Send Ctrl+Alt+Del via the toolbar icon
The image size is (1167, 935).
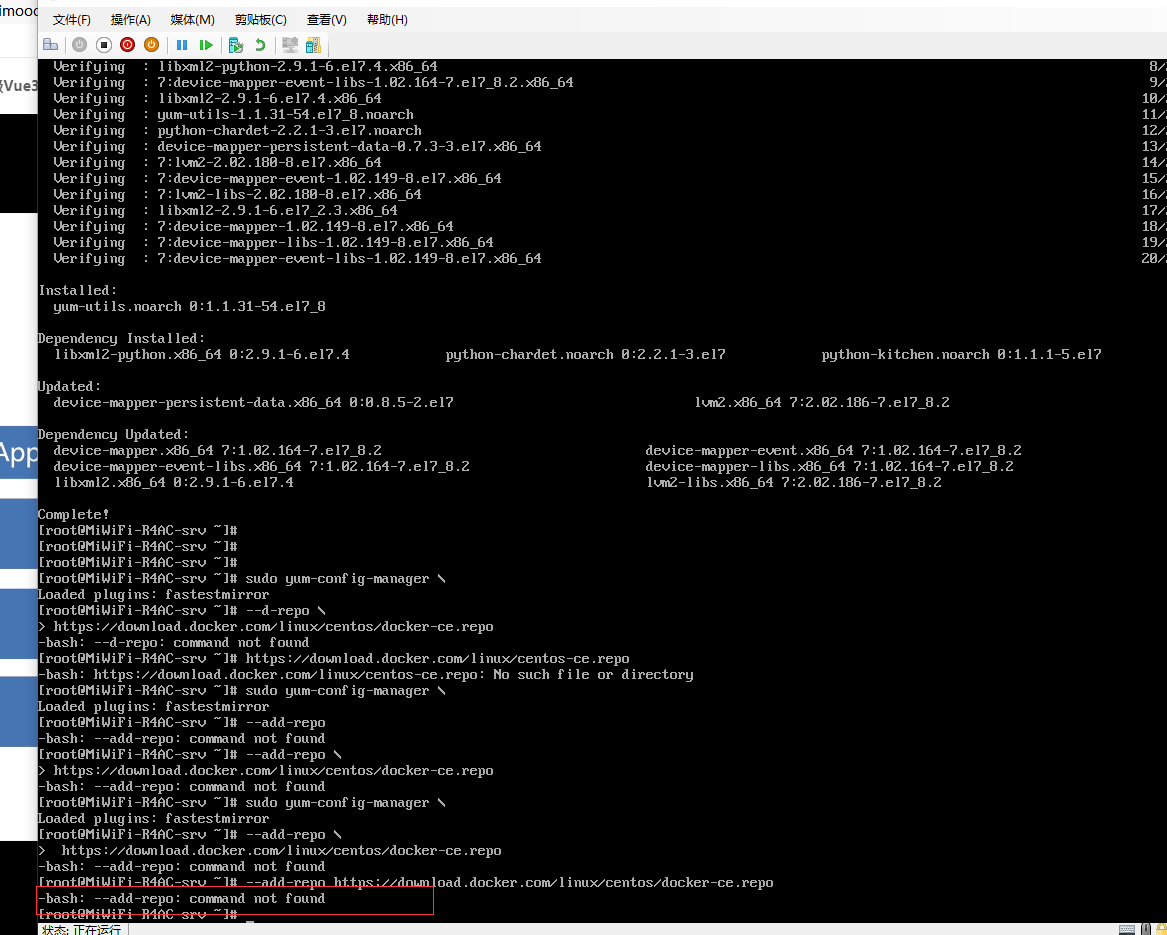pos(51,45)
